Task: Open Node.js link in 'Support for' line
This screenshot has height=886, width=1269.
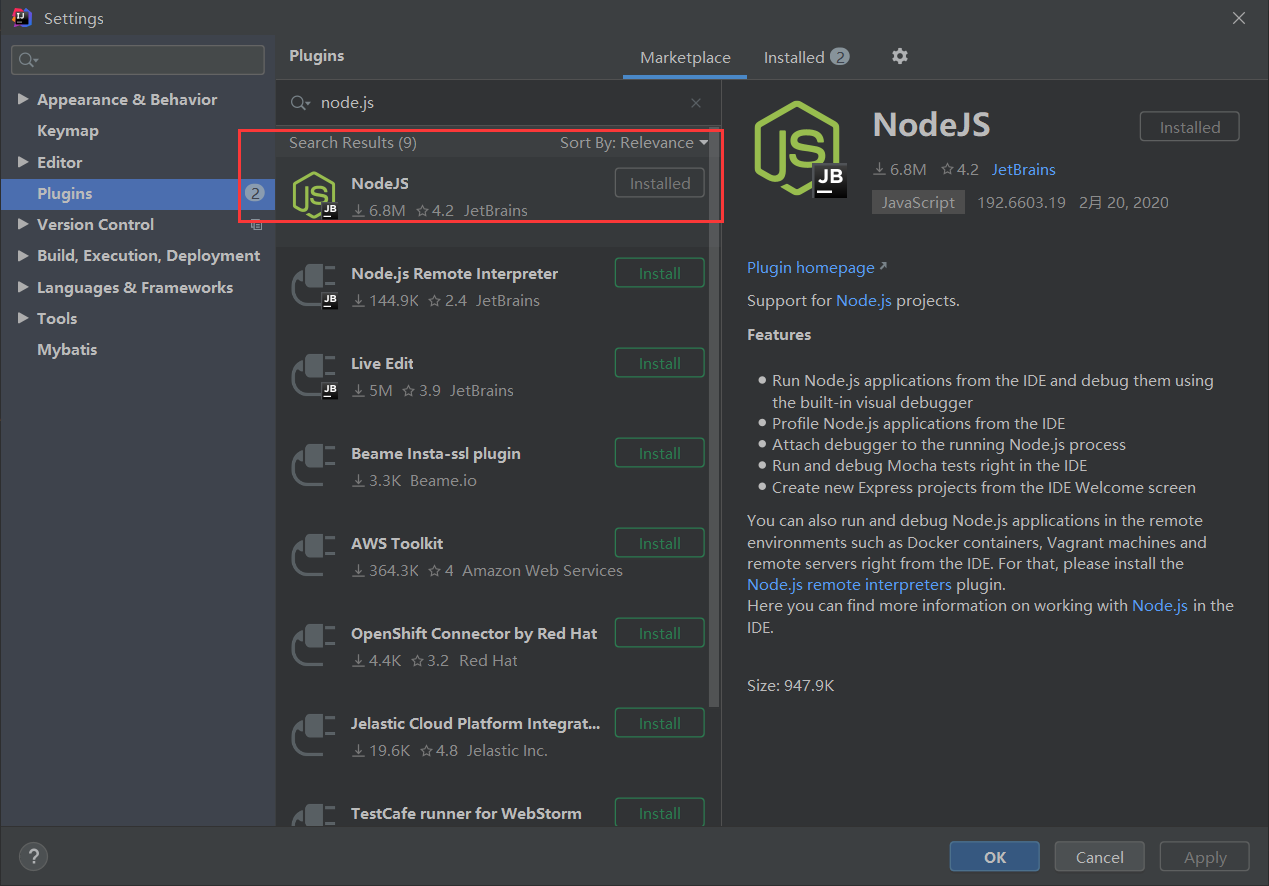Action: (864, 300)
